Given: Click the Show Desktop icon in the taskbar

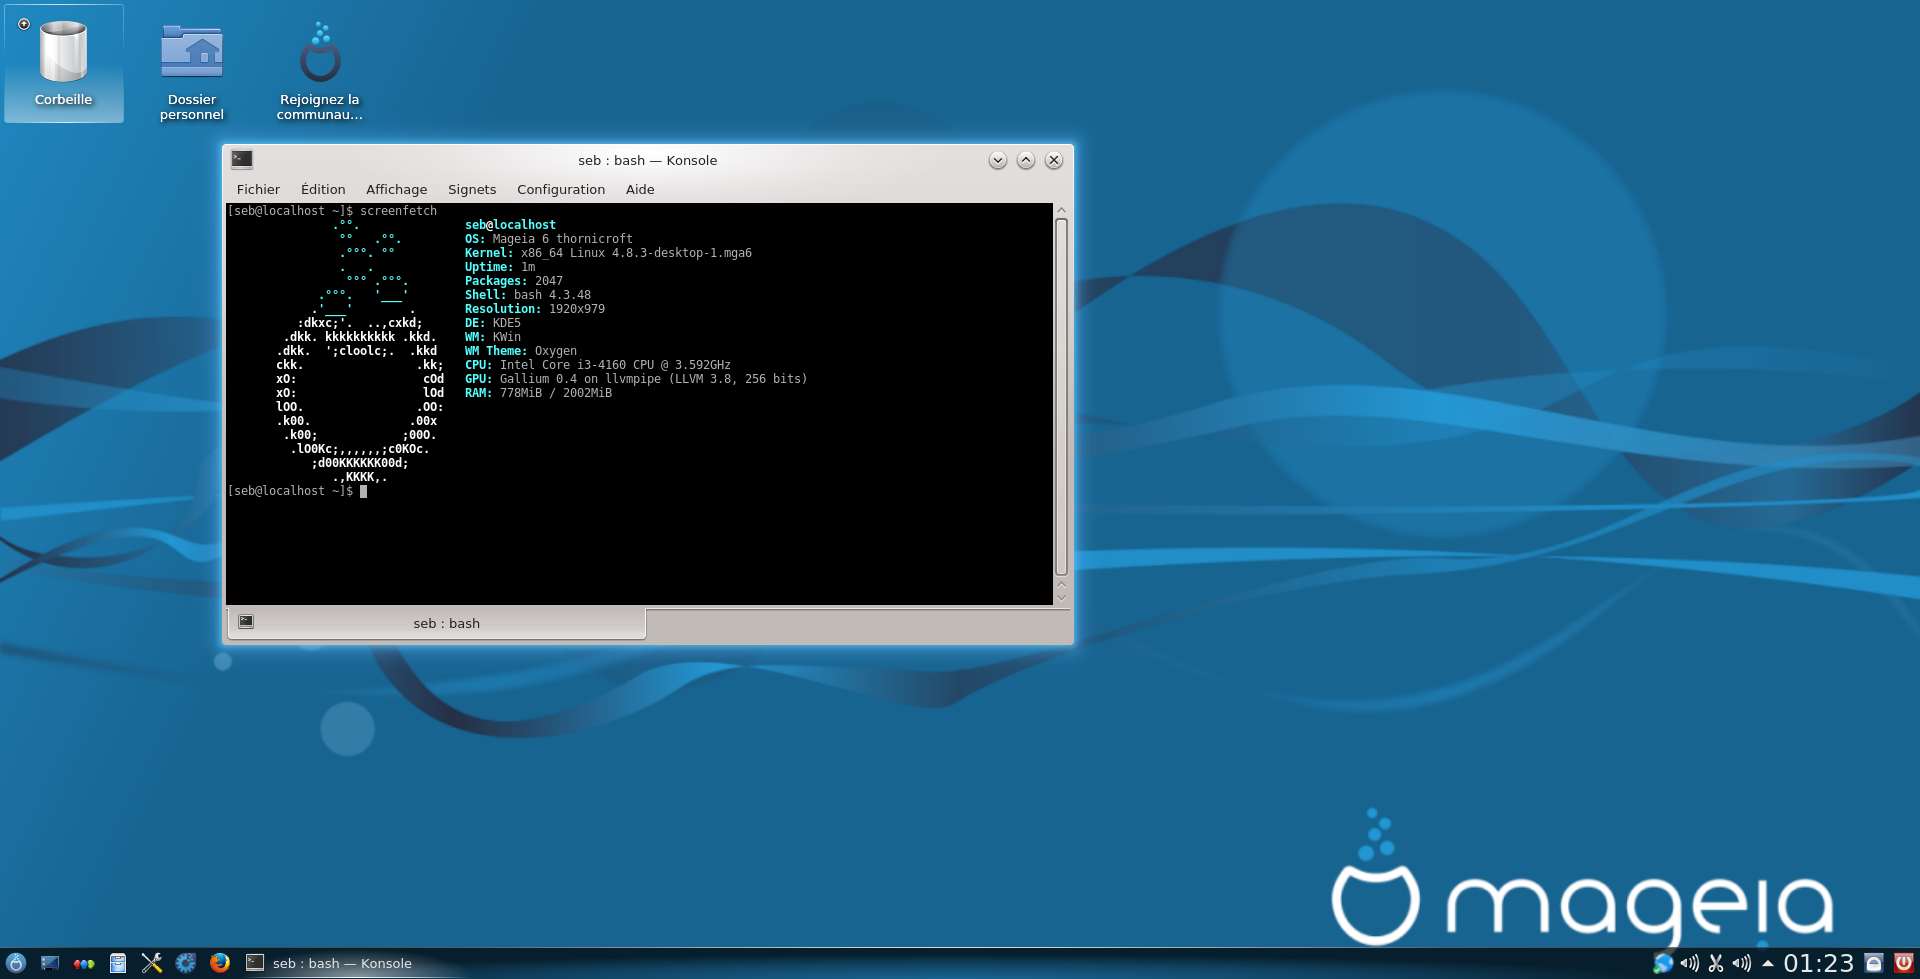Looking at the screenshot, I should [50, 963].
